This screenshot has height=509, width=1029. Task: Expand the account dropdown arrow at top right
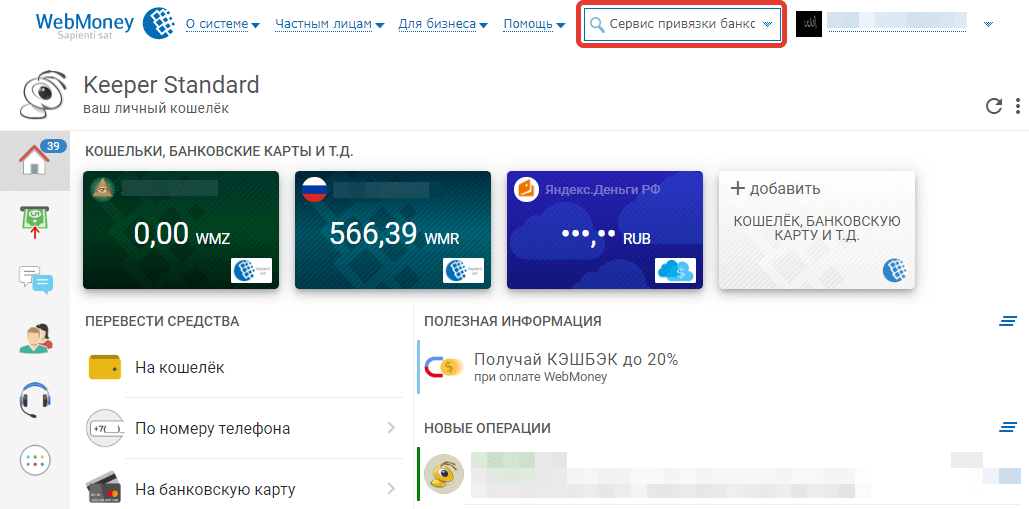click(x=988, y=24)
